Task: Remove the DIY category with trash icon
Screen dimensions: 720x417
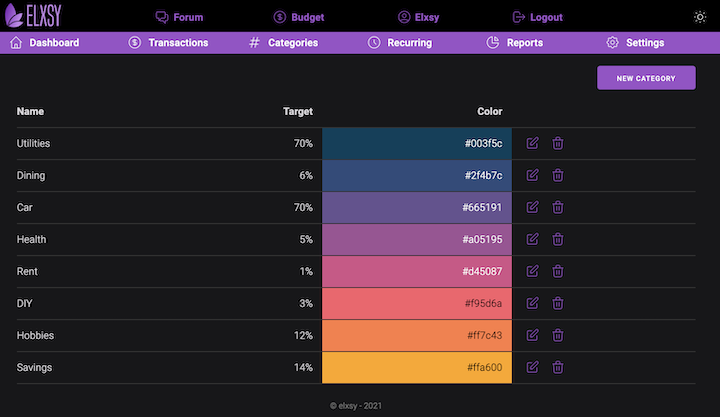Action: pos(558,303)
